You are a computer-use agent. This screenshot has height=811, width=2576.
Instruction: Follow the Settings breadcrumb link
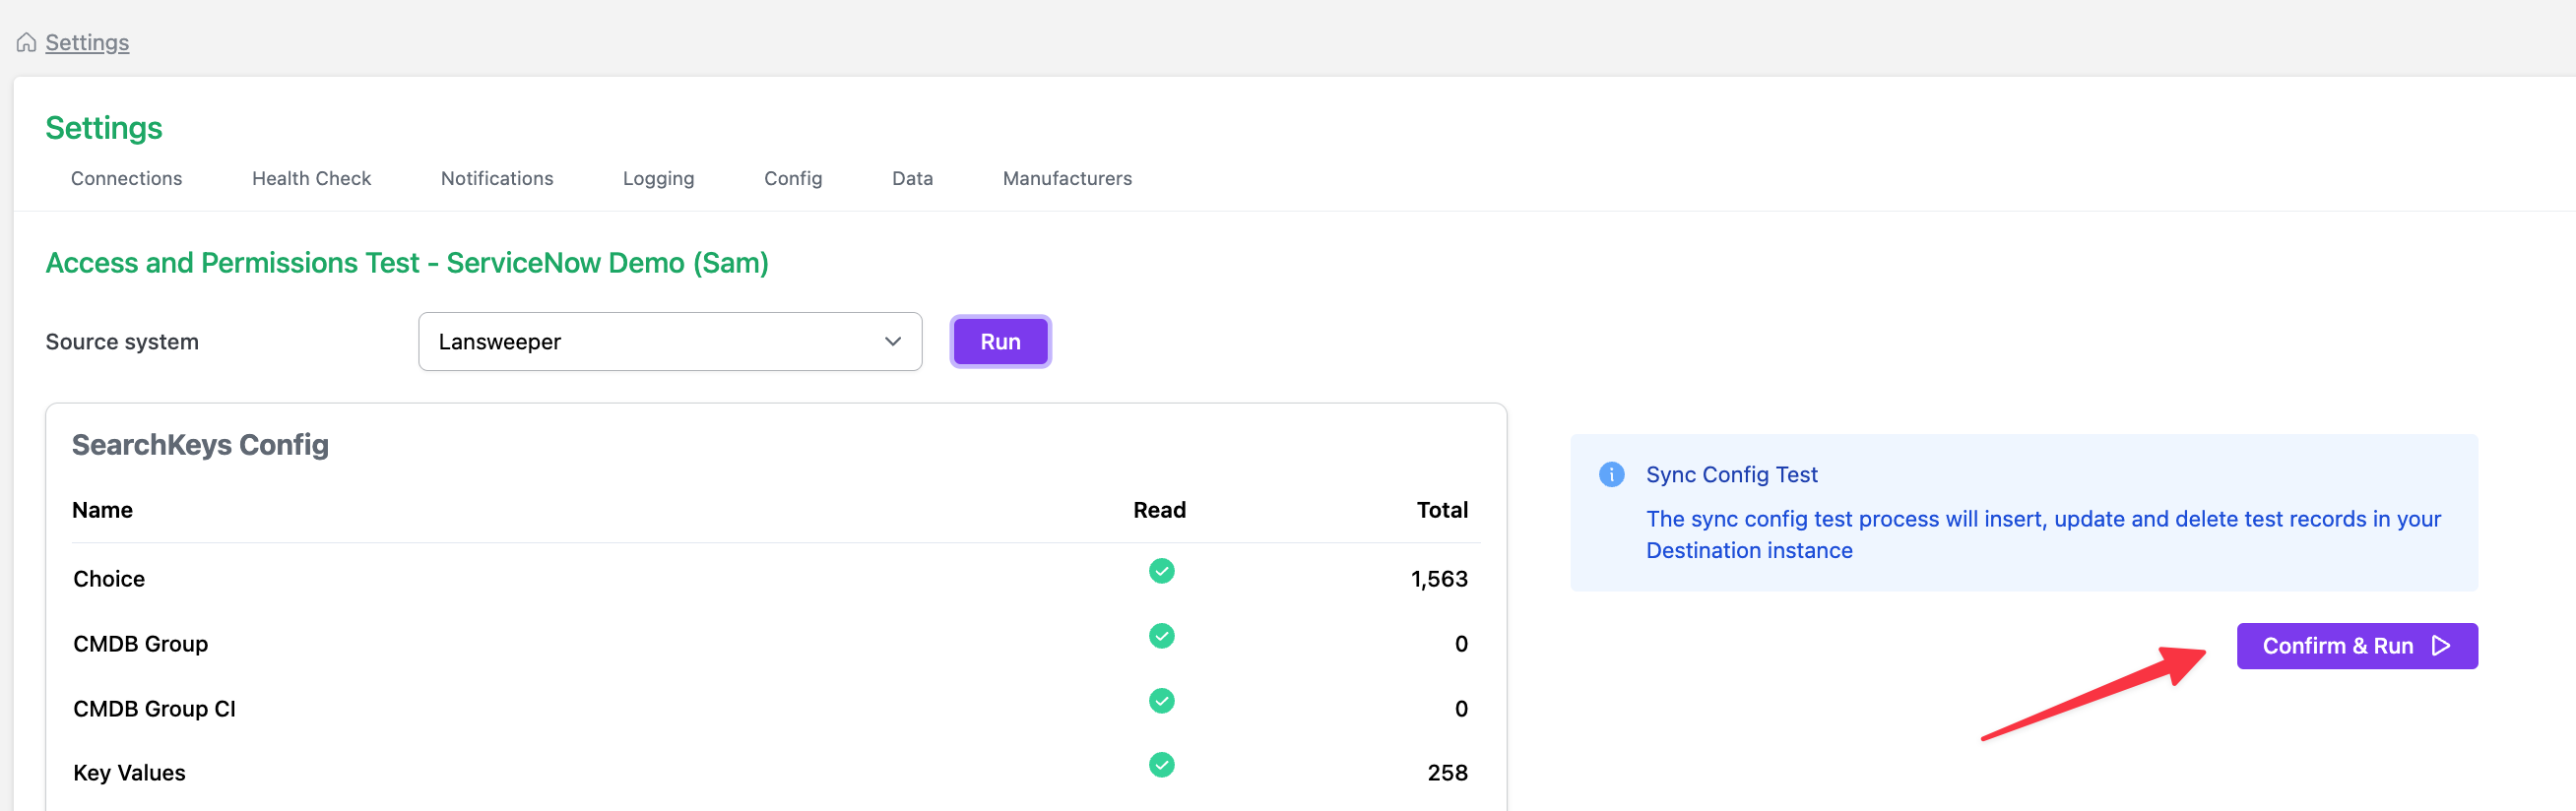tap(87, 42)
